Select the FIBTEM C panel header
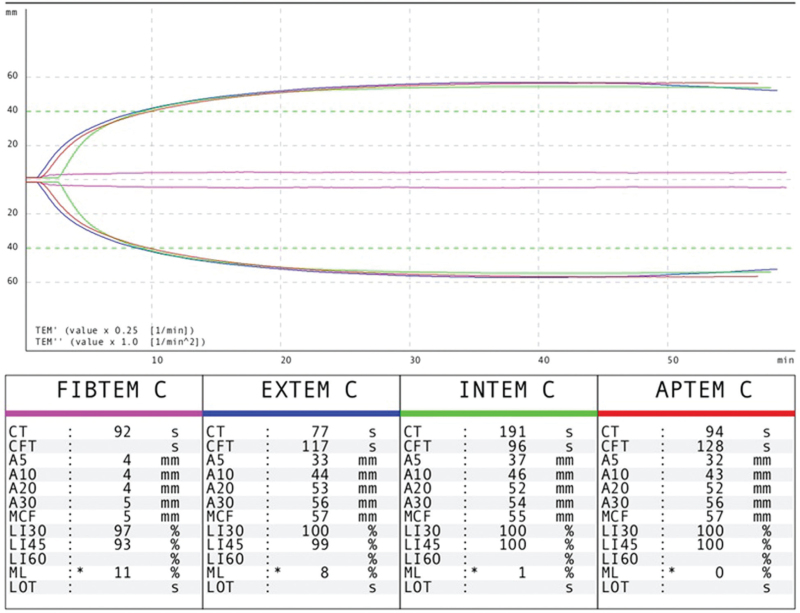 (103, 391)
